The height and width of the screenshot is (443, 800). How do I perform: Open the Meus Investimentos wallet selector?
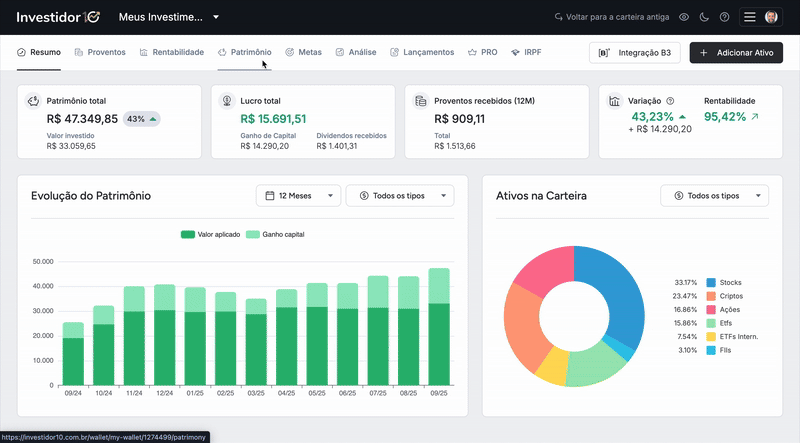(168, 17)
